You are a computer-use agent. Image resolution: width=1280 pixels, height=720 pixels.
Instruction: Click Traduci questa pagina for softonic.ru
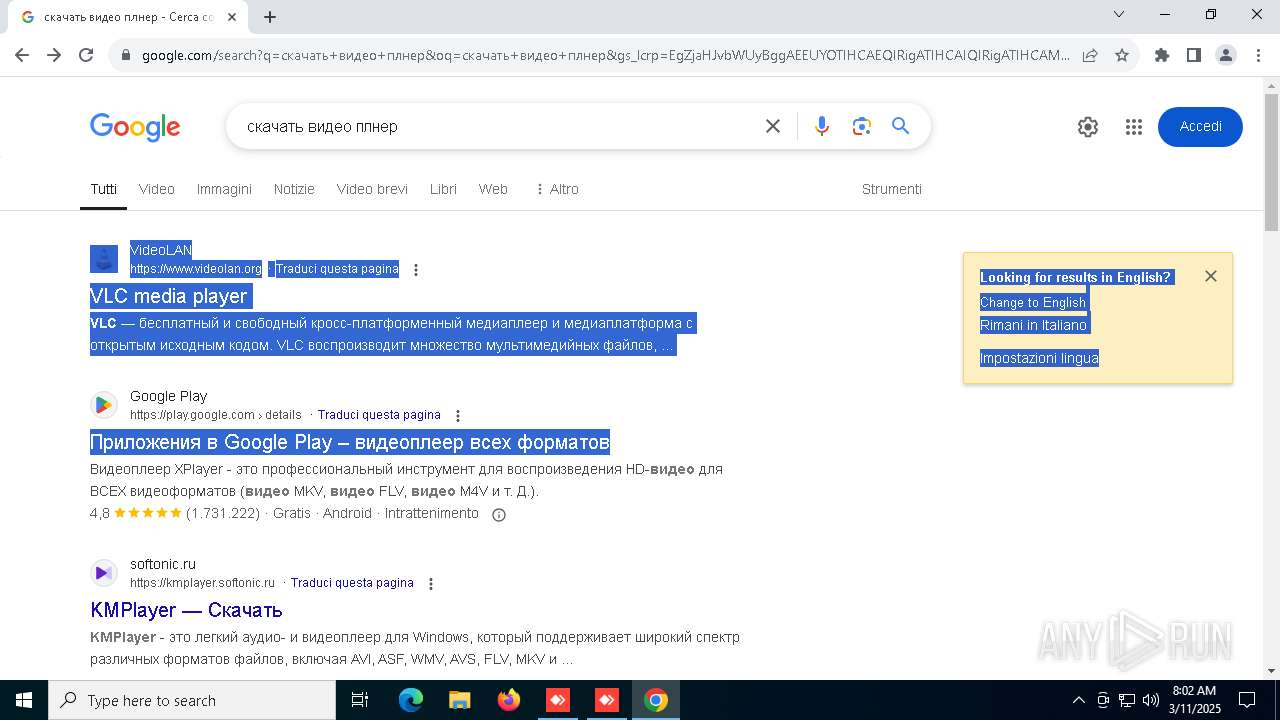click(352, 583)
